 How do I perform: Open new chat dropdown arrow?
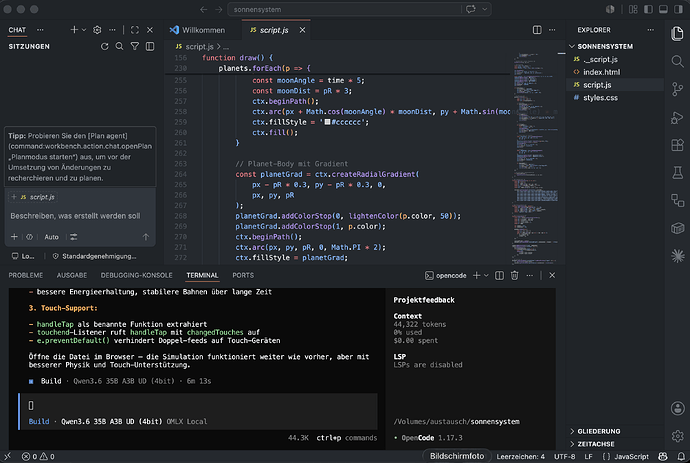(84, 30)
